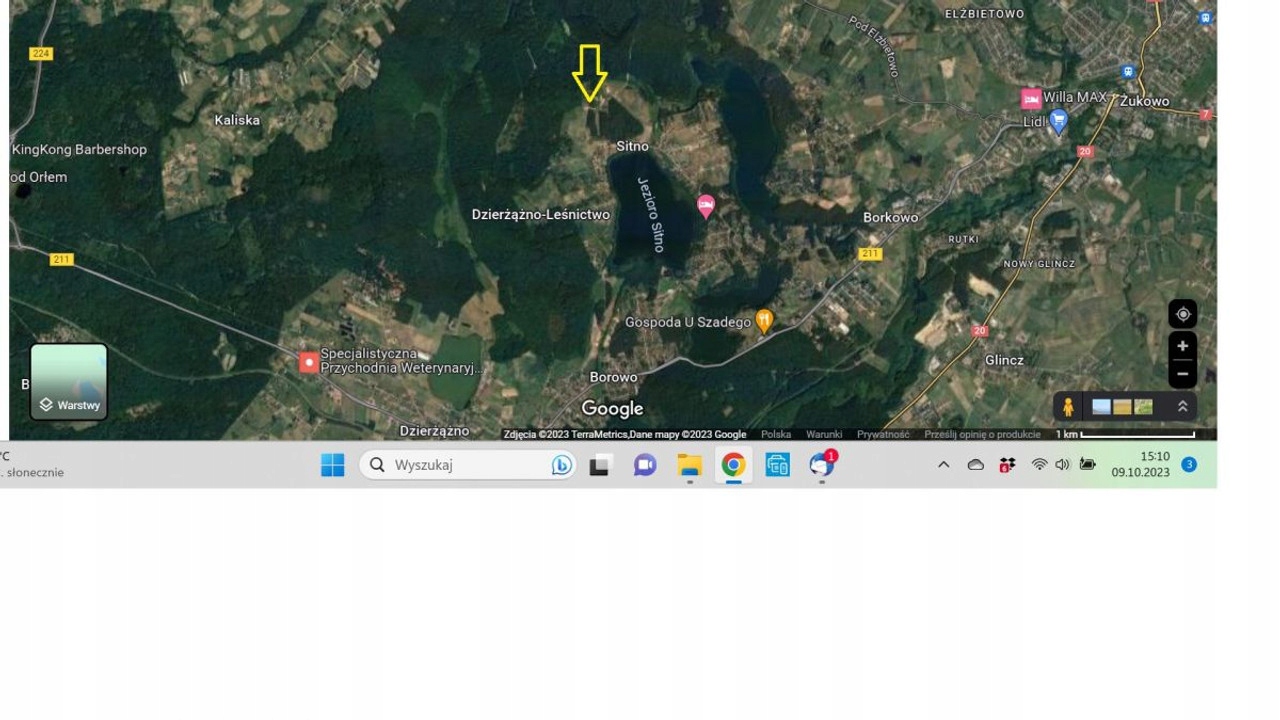This screenshot has height=720, width=1280.
Task: Select the Borowo place label
Action: [614, 377]
